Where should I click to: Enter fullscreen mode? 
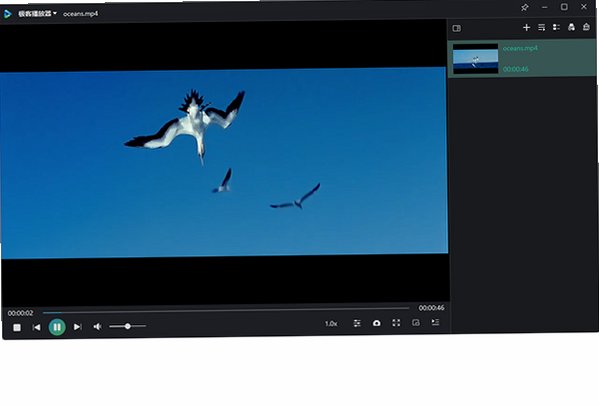[x=397, y=323]
